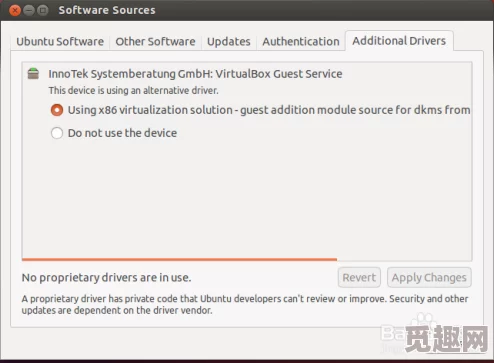Click the Revert button
This screenshot has width=494, height=363.
point(359,277)
